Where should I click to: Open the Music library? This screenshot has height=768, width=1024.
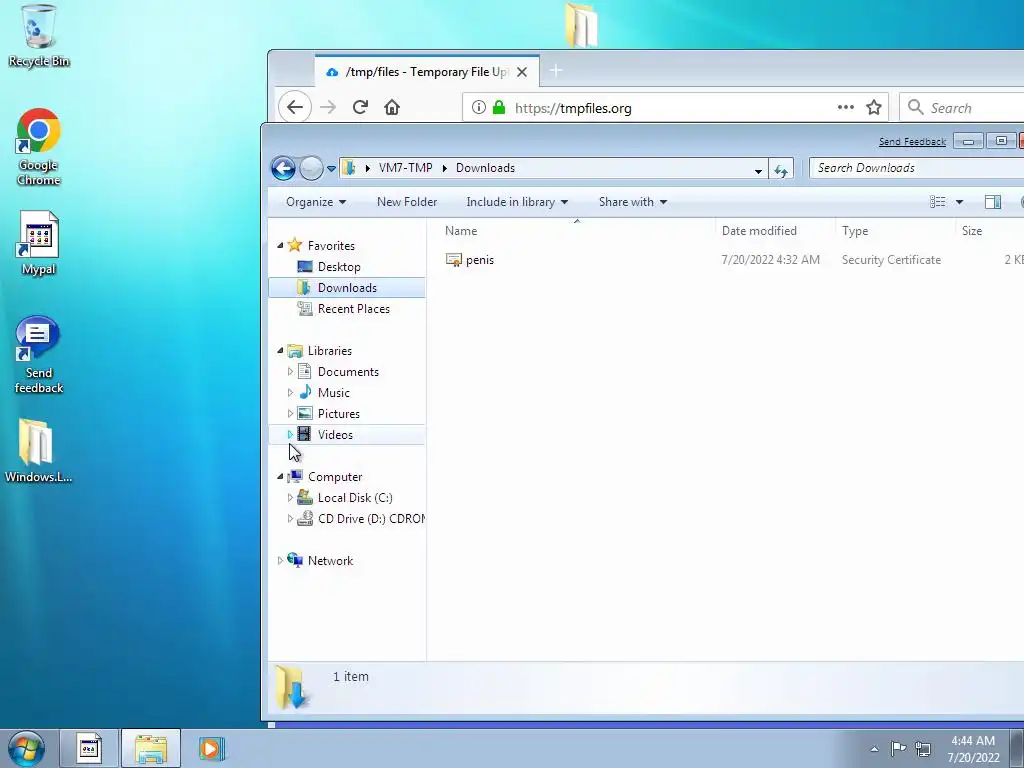point(334,392)
